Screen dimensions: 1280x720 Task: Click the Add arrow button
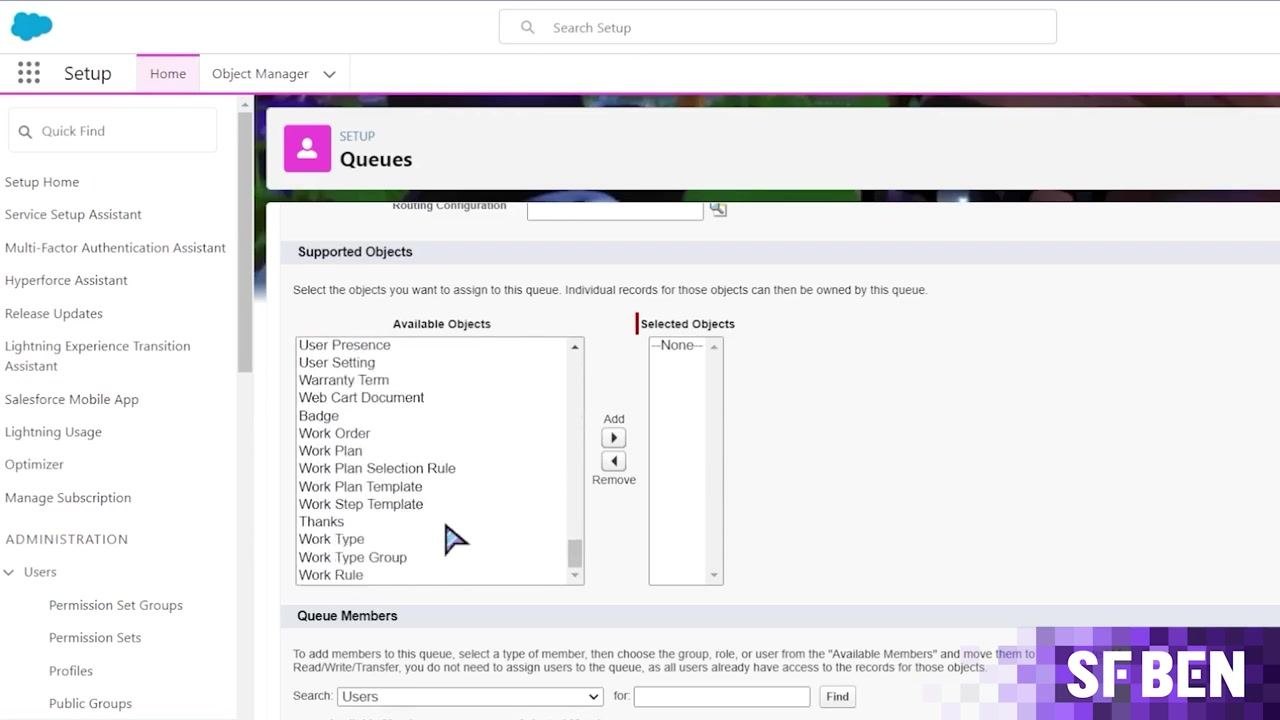(x=613, y=438)
